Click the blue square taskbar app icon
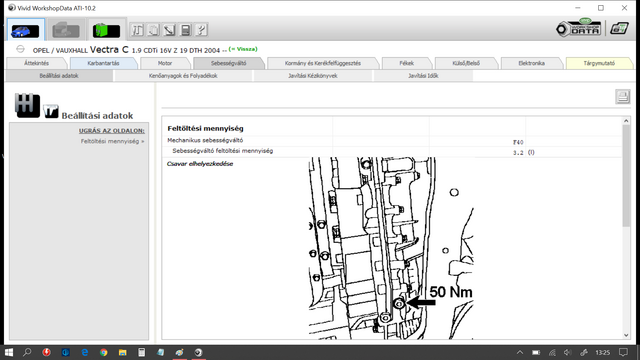The image size is (640, 360). pyautogui.click(x=65, y=352)
